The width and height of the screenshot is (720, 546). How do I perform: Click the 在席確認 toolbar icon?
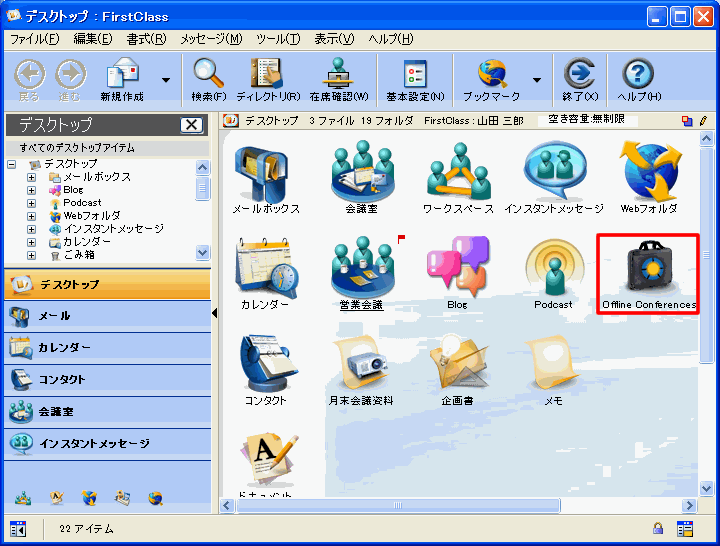pos(338,75)
